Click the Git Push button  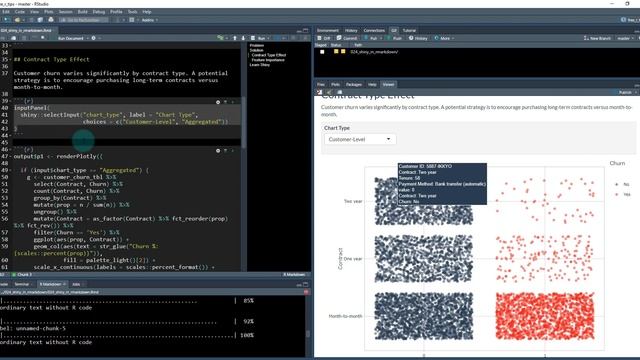pyautogui.click(x=395, y=38)
